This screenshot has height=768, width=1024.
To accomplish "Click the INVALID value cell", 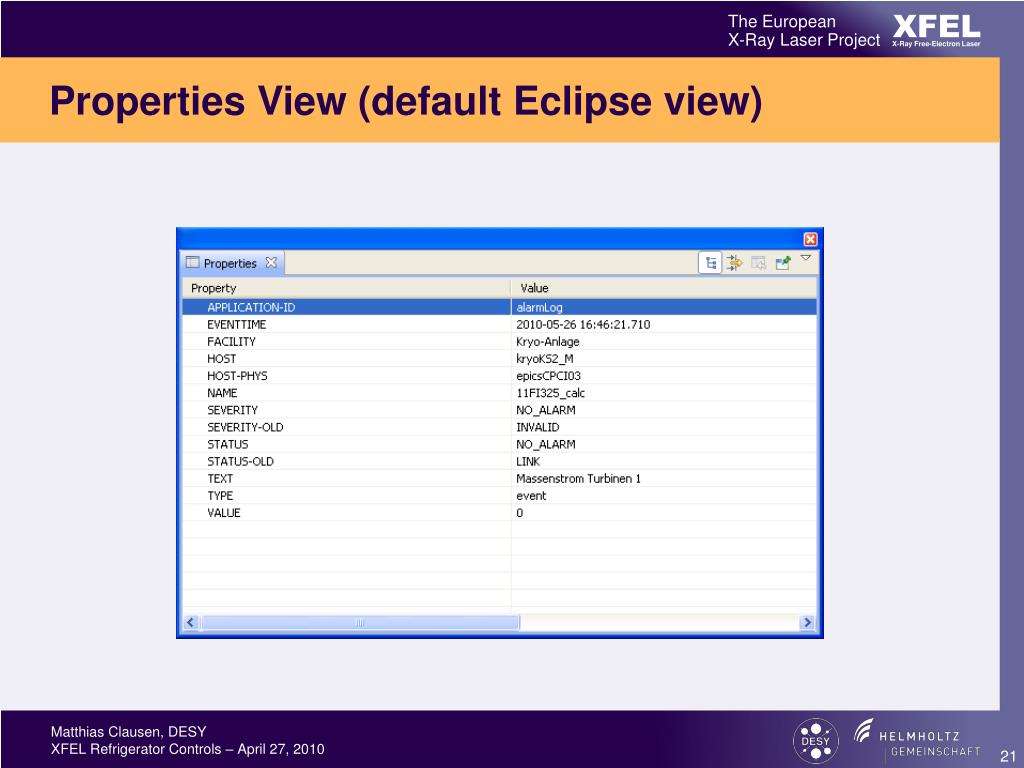I will [x=664, y=427].
